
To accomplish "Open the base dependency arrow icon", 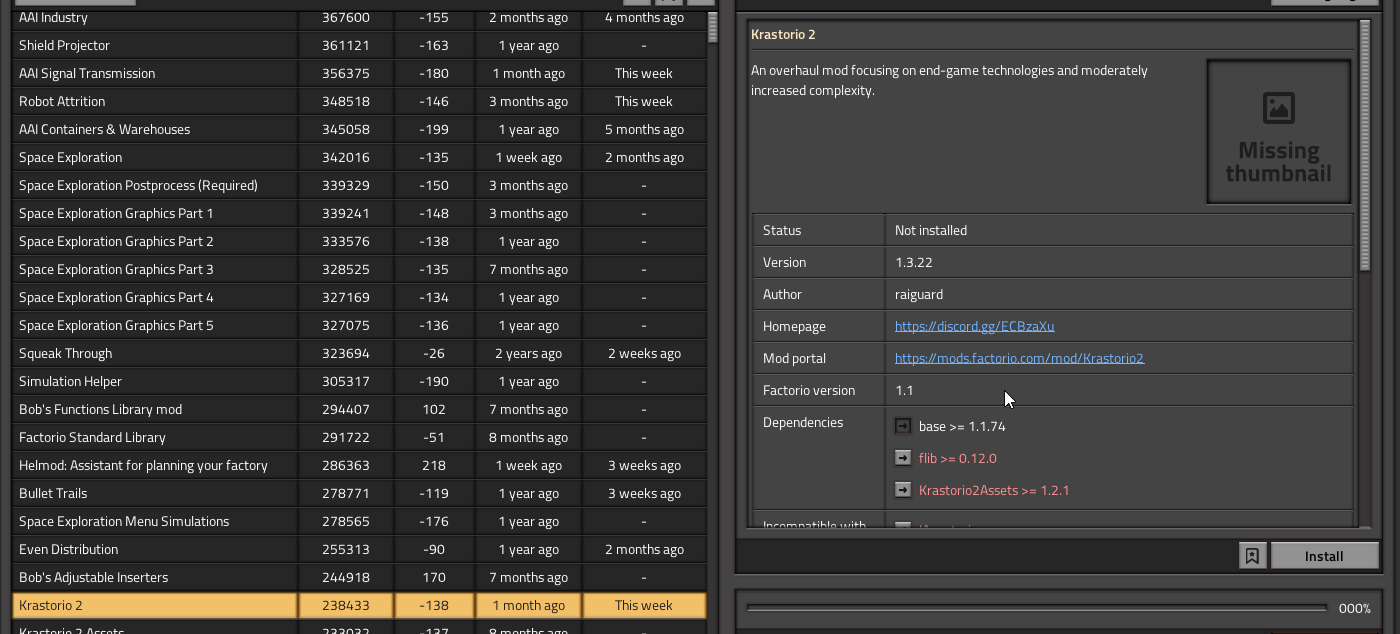I will click(902, 426).
